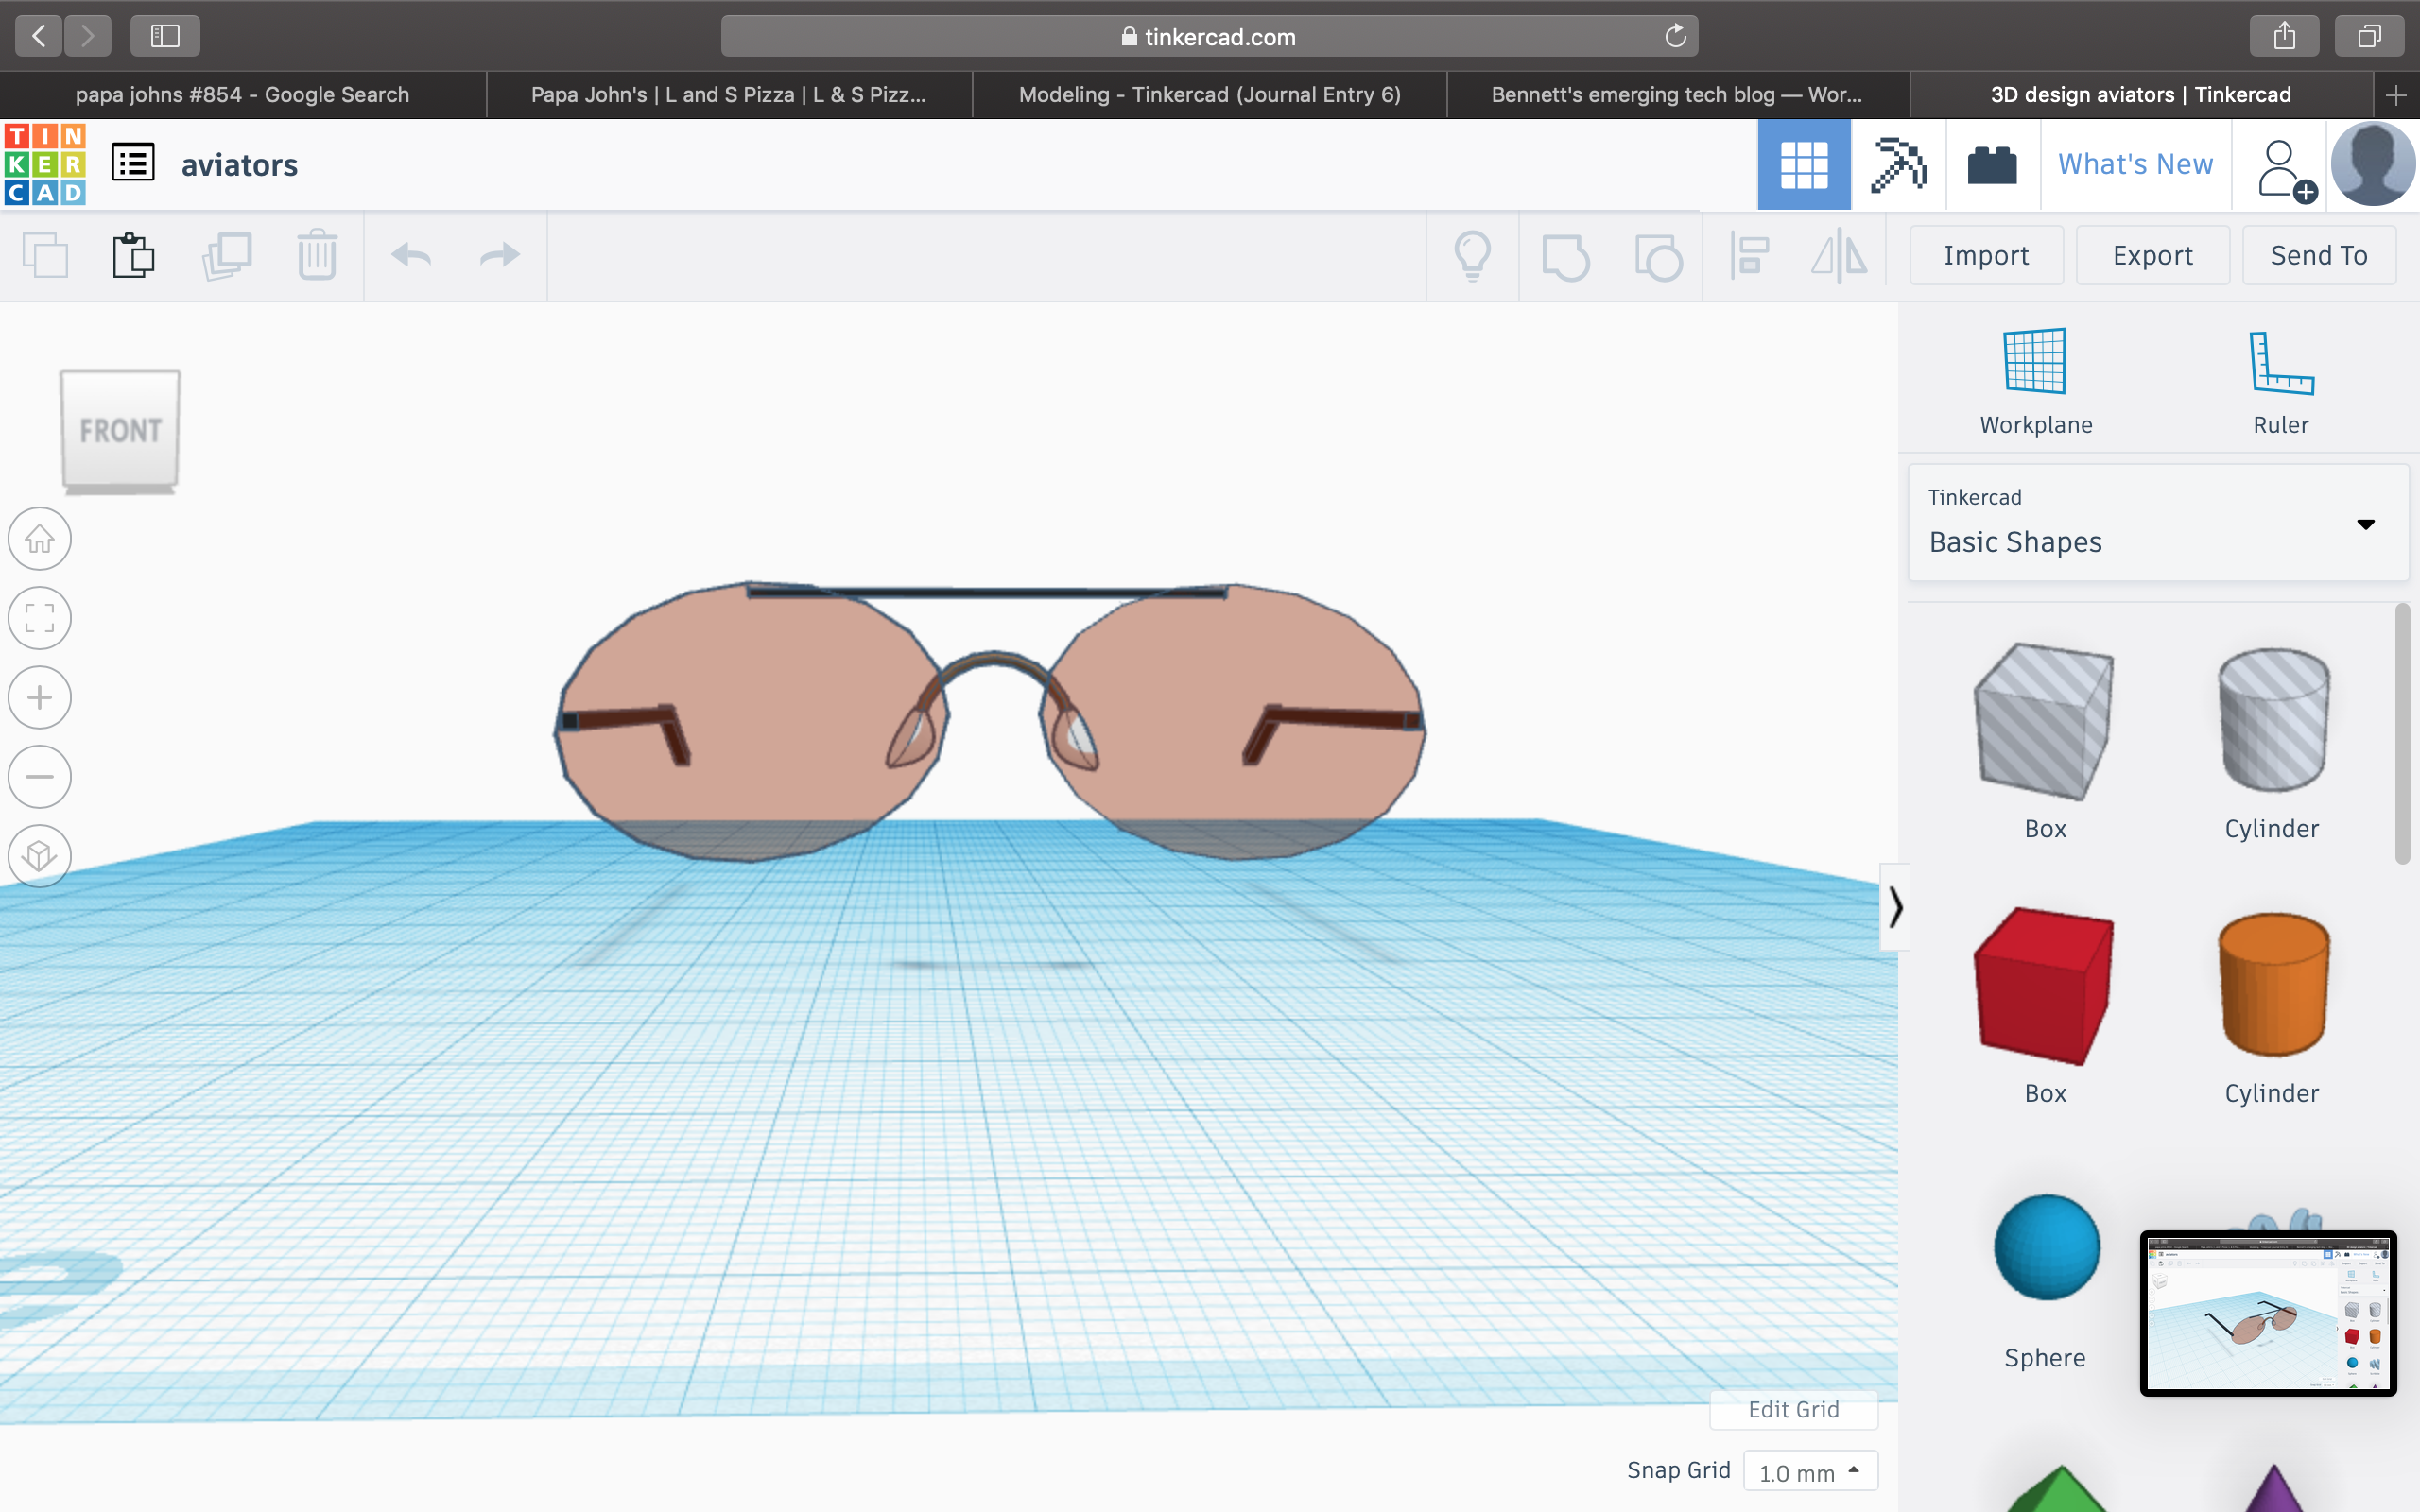Switch to Bennett's emerging tech blog tab
2420x1512 pixels.
click(1677, 95)
